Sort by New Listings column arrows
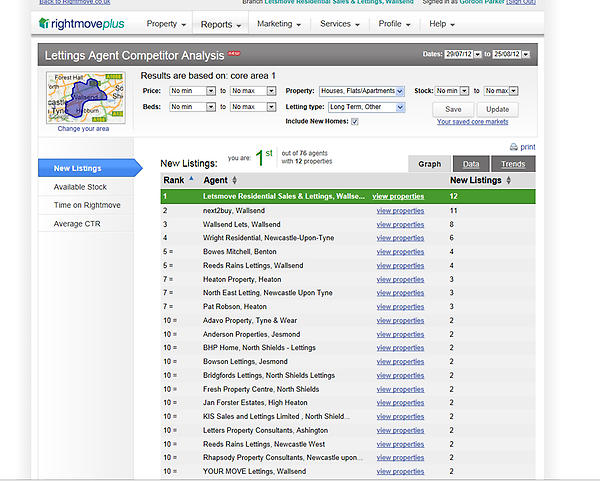Screen dimensions: 600x481 (x=509, y=180)
